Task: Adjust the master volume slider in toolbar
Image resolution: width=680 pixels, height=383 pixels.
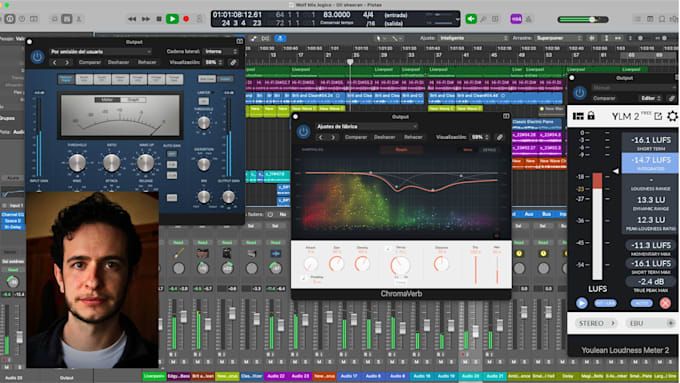Action: [x=583, y=19]
